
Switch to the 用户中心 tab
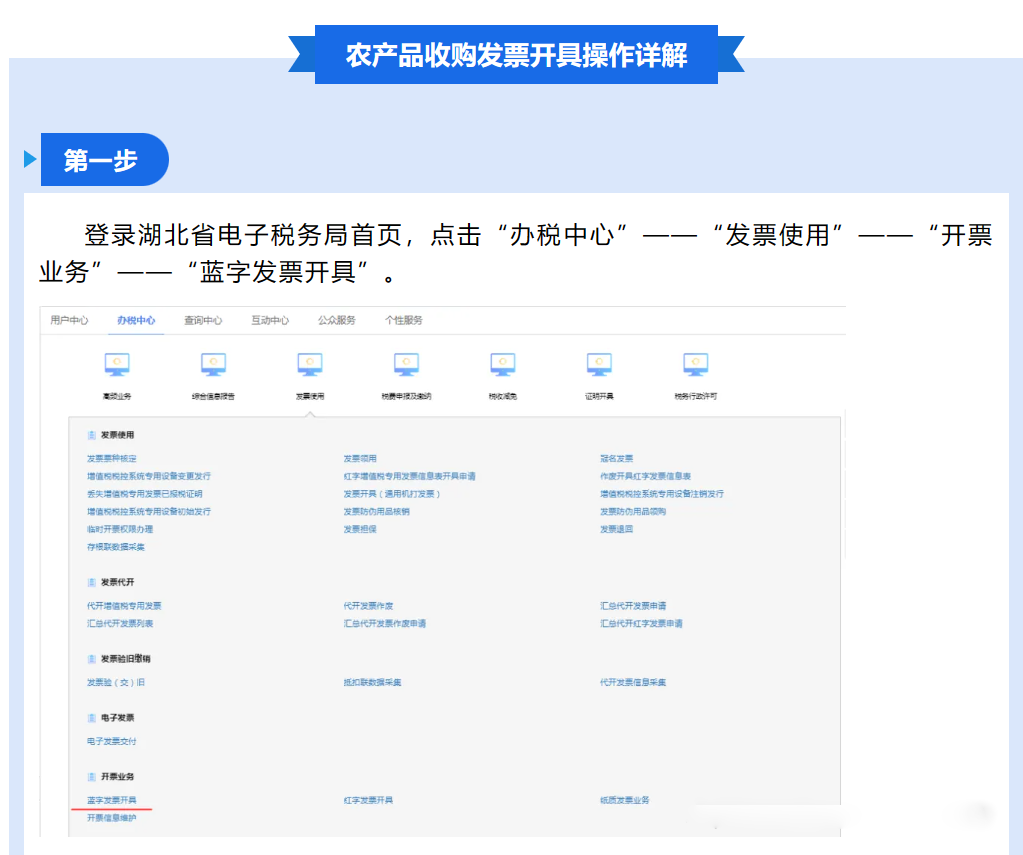pos(69,320)
